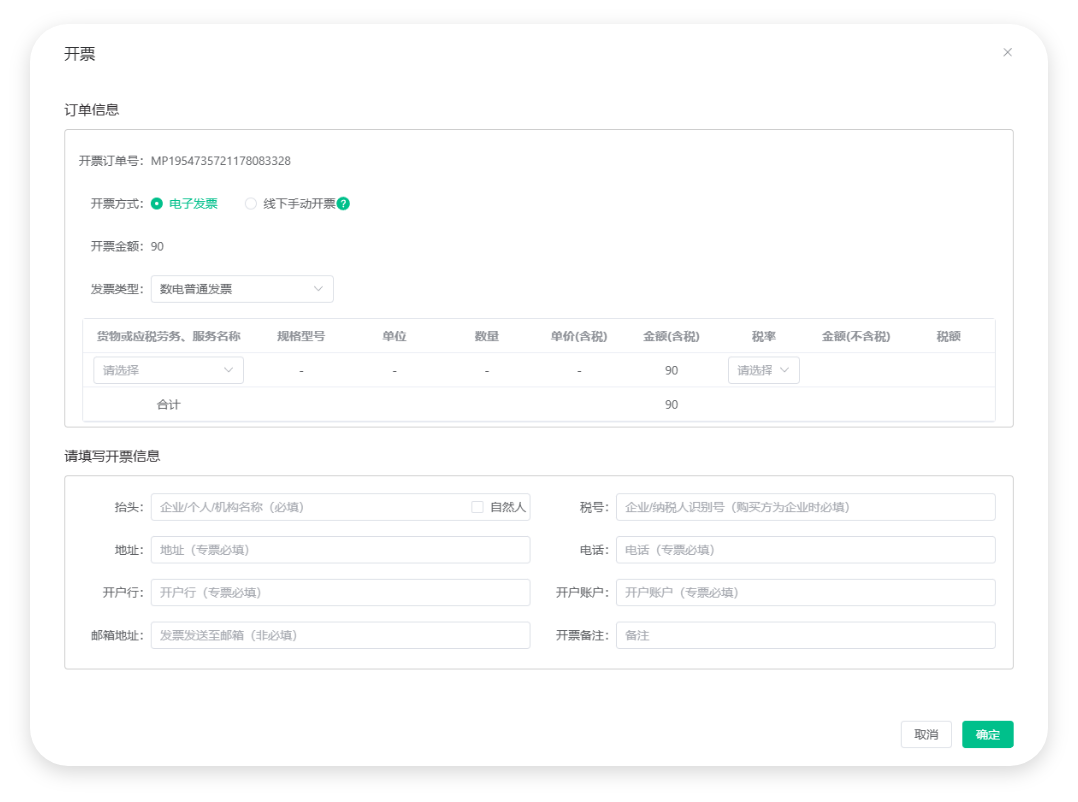Image resolution: width=1078 pixels, height=802 pixels.
Task: Click the chevron arrow in 发票类型 selector
Action: tap(319, 289)
